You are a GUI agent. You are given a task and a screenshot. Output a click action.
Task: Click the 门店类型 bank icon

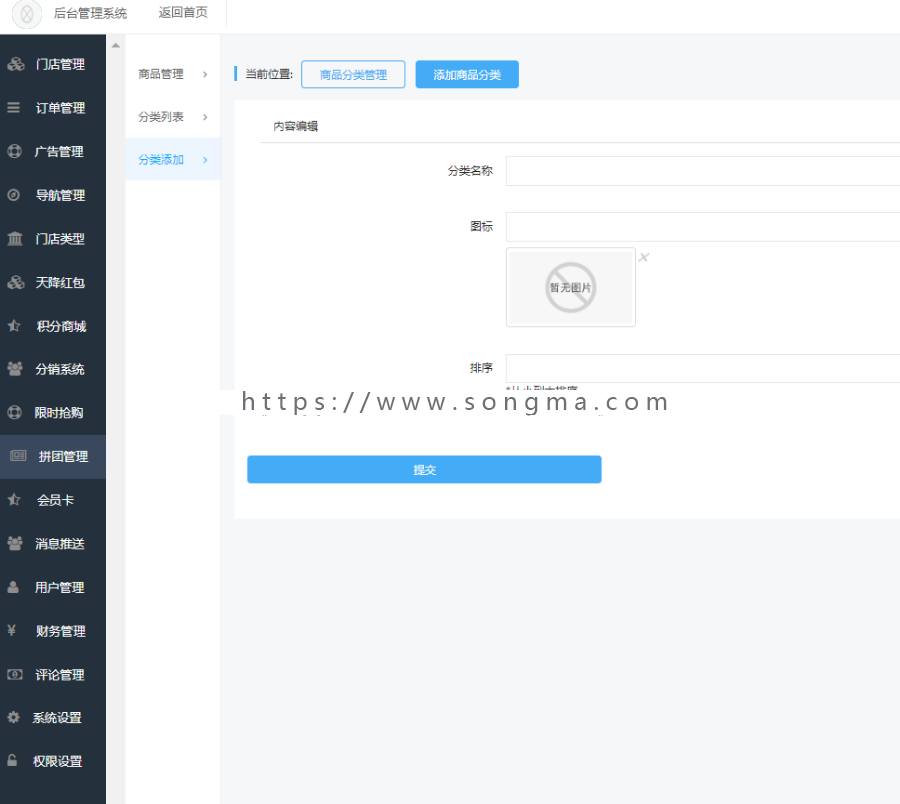15,238
